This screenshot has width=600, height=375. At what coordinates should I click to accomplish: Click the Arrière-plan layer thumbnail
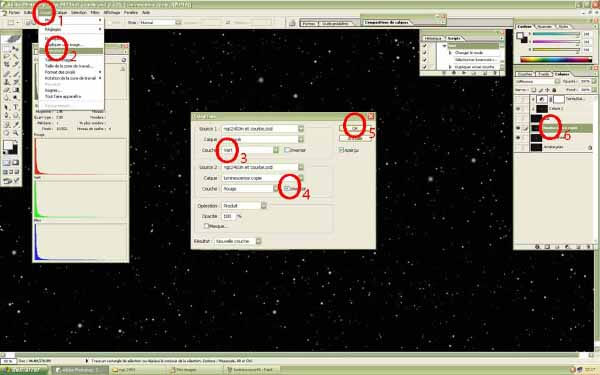pos(536,147)
